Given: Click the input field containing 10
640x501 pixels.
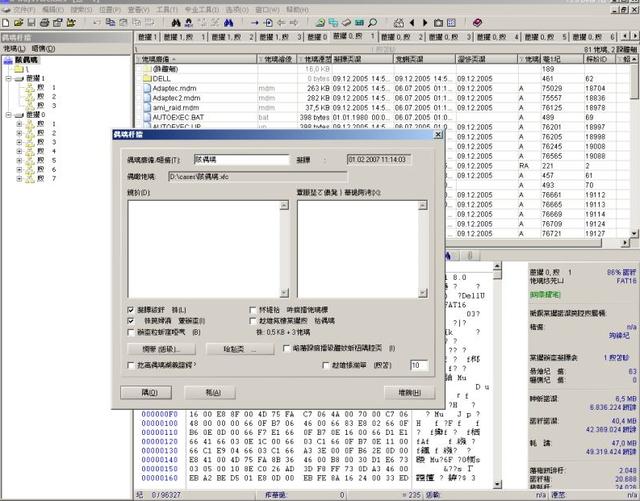Looking at the screenshot, I should 419,365.
